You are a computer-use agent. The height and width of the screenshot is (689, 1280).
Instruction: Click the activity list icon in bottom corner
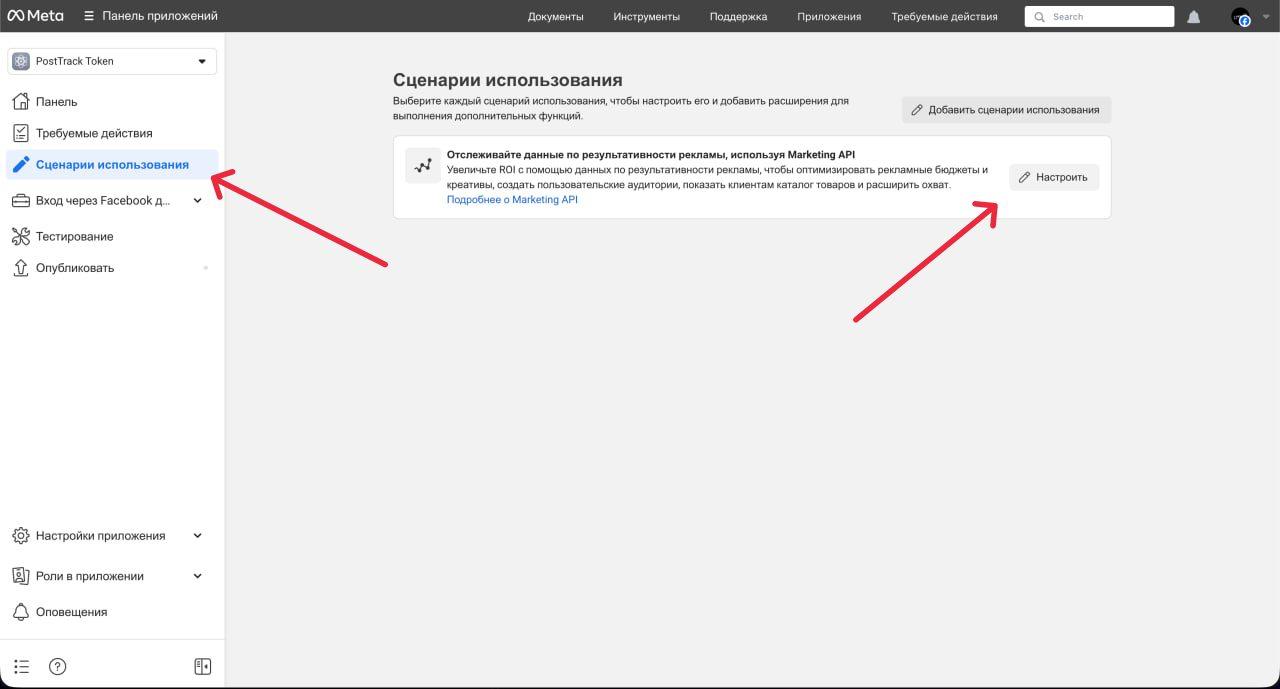coord(21,666)
